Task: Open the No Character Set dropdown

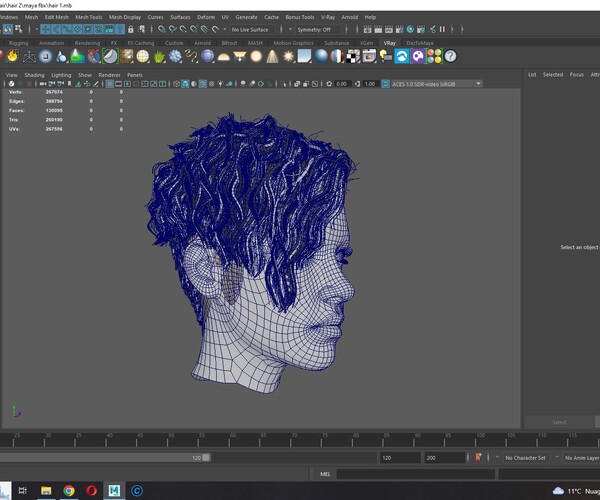Action: point(526,458)
